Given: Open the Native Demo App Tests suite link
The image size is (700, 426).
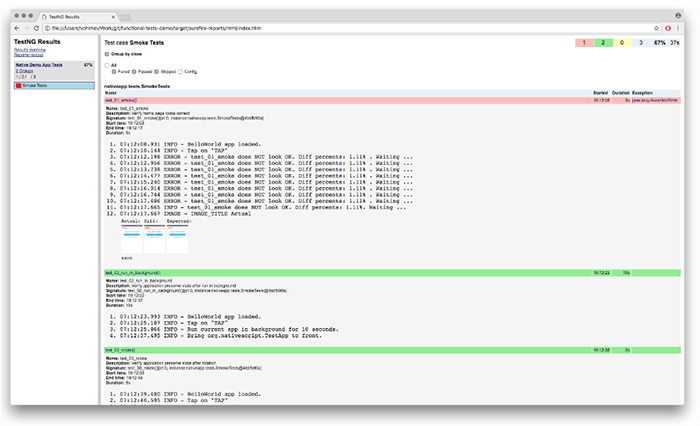Looking at the screenshot, I should click(x=39, y=65).
